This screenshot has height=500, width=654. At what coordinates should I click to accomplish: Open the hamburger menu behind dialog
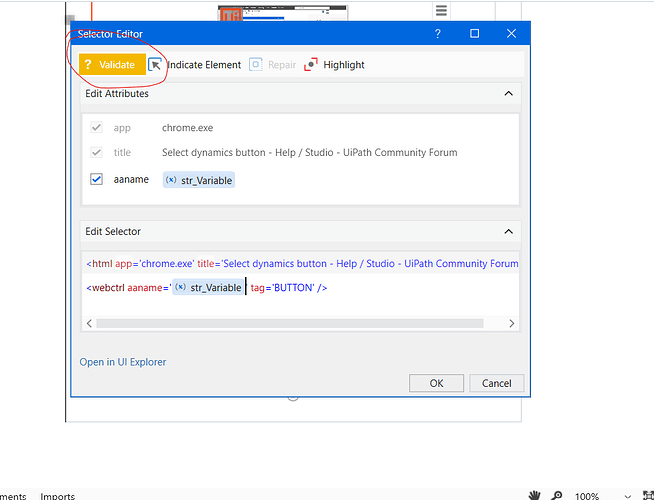[441, 10]
